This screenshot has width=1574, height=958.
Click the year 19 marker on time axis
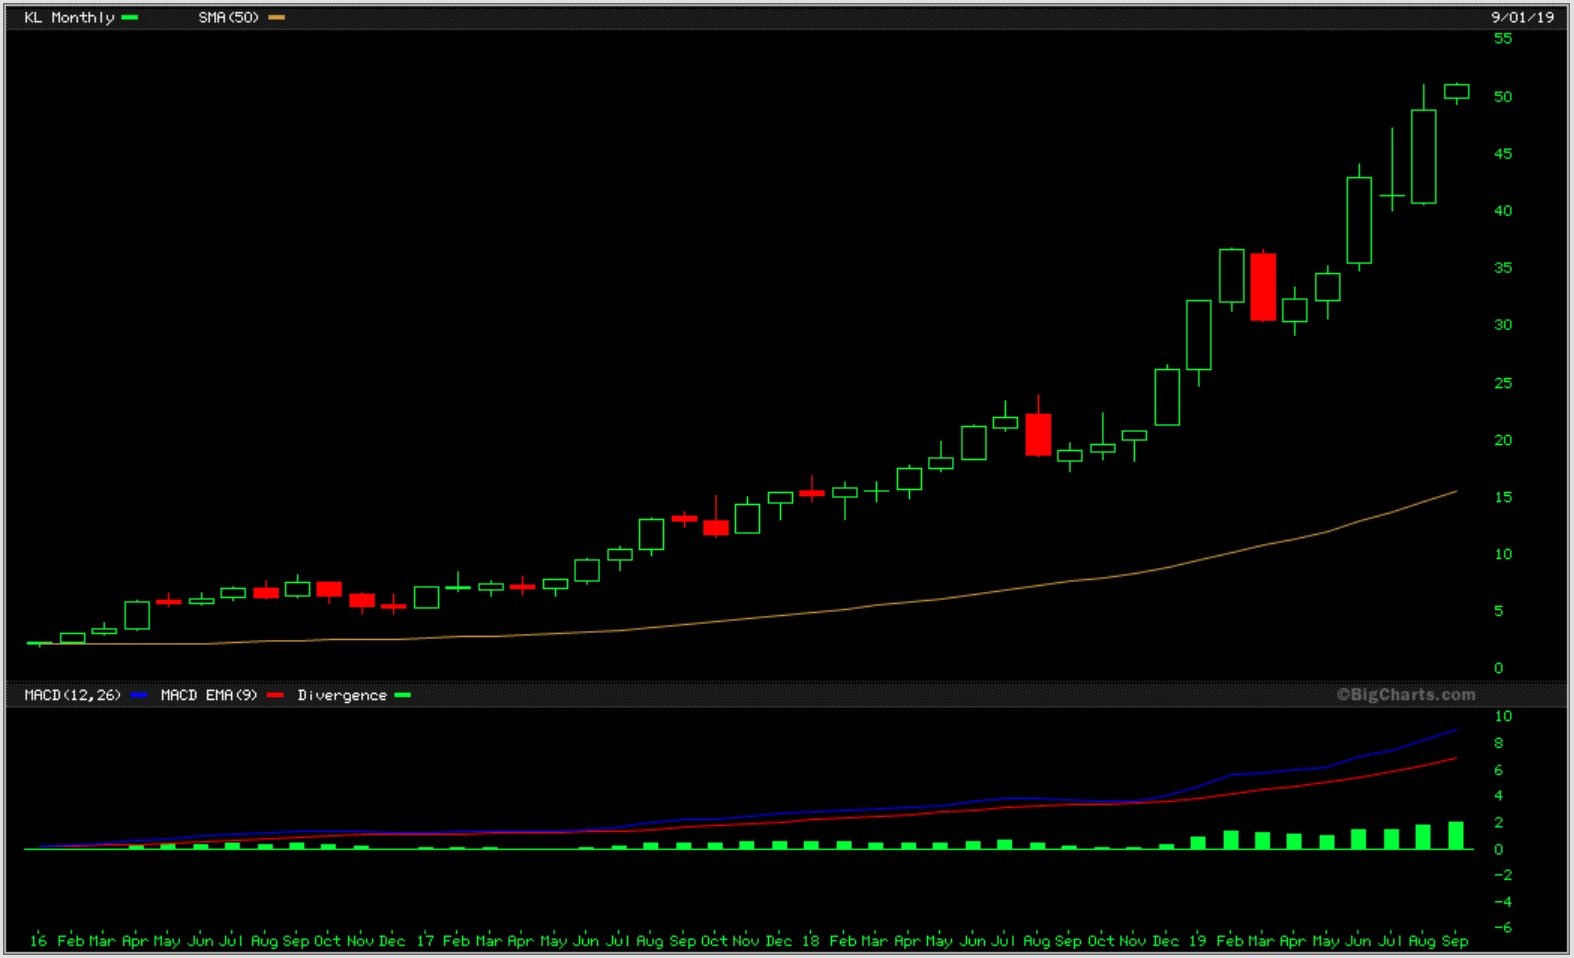coord(1197,940)
